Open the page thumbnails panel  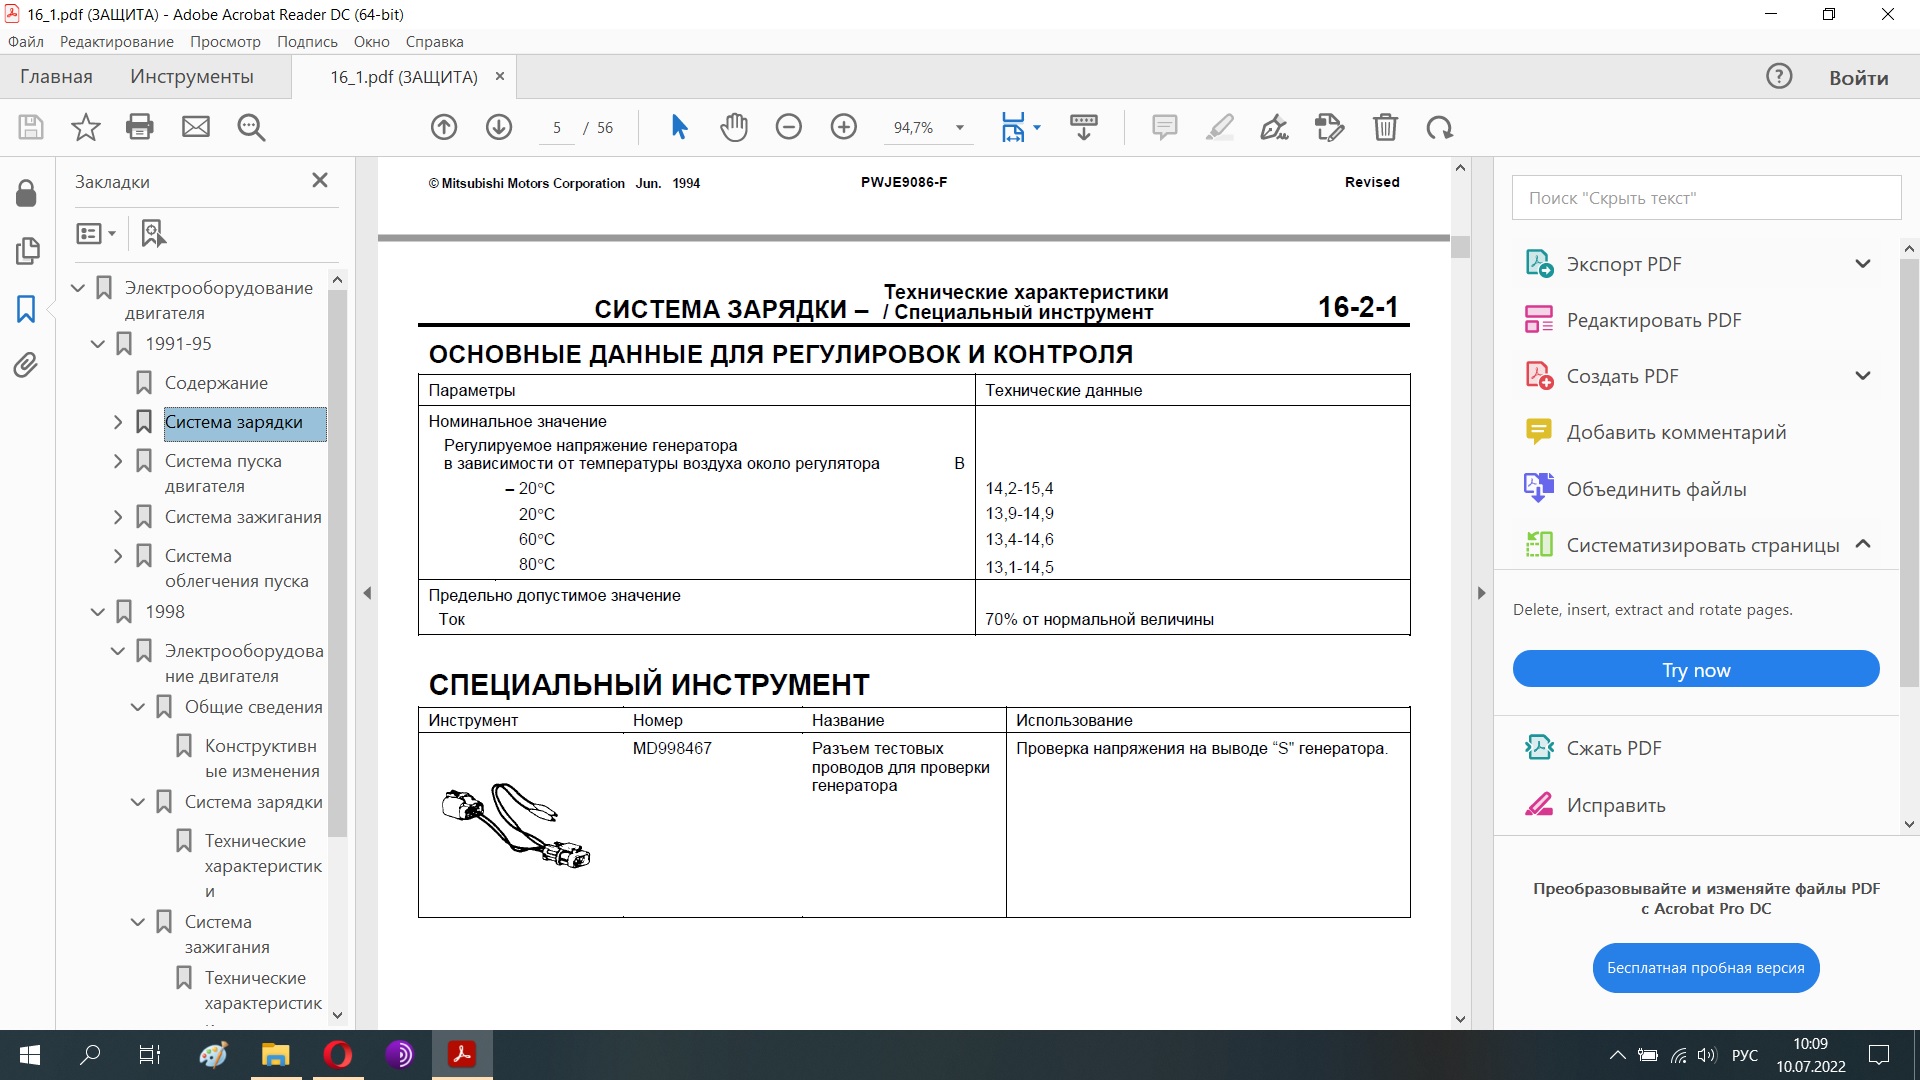coord(26,250)
